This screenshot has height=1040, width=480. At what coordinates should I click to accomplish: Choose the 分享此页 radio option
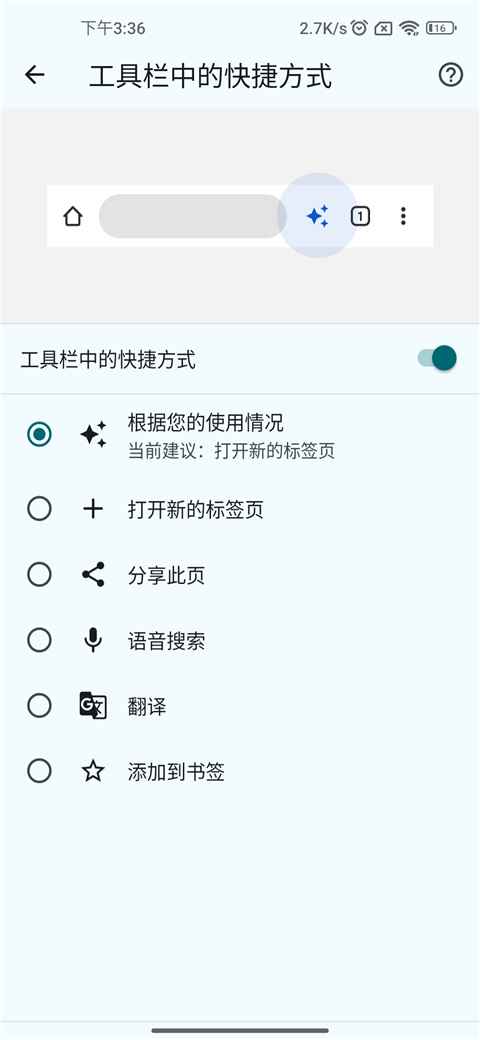[40, 574]
